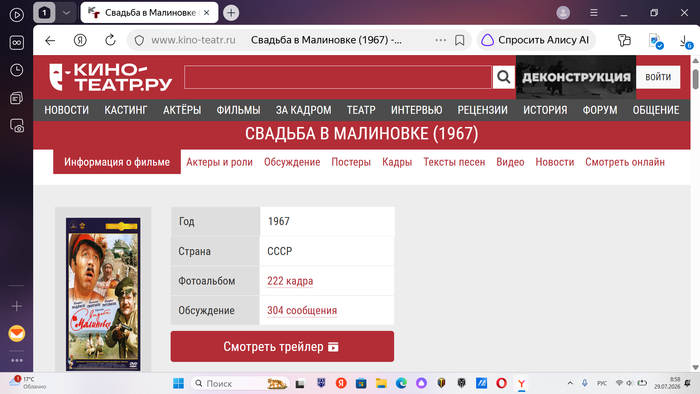Image resolution: width=700 pixels, height=394 pixels.
Task: Reload the page with the refresh icon
Action: tap(110, 40)
